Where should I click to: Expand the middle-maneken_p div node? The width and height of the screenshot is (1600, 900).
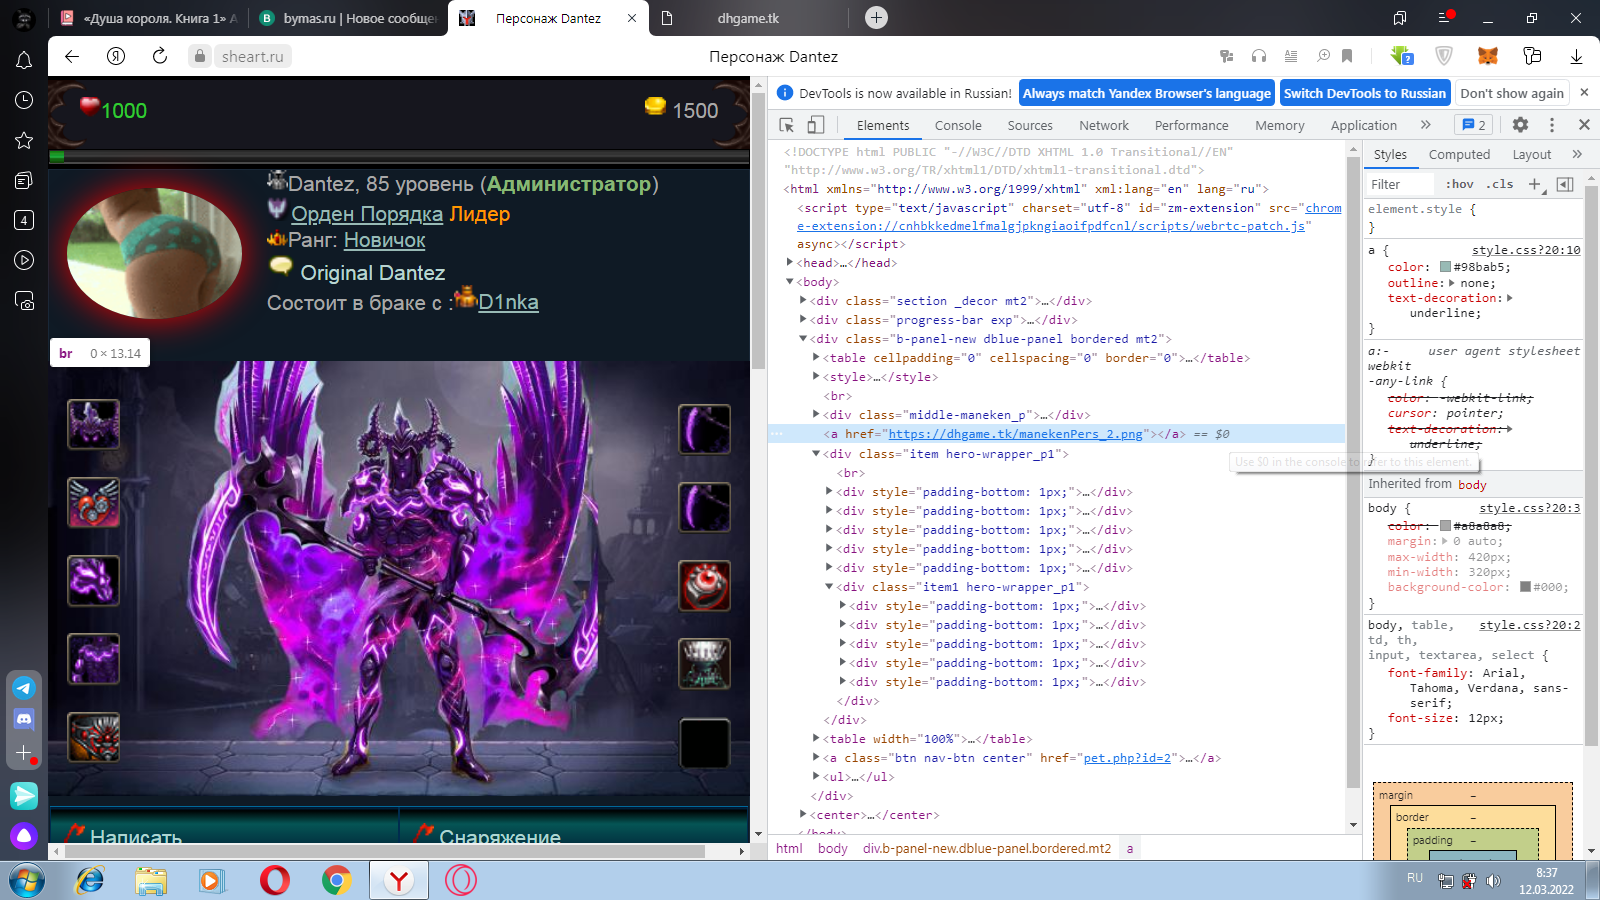coord(817,415)
